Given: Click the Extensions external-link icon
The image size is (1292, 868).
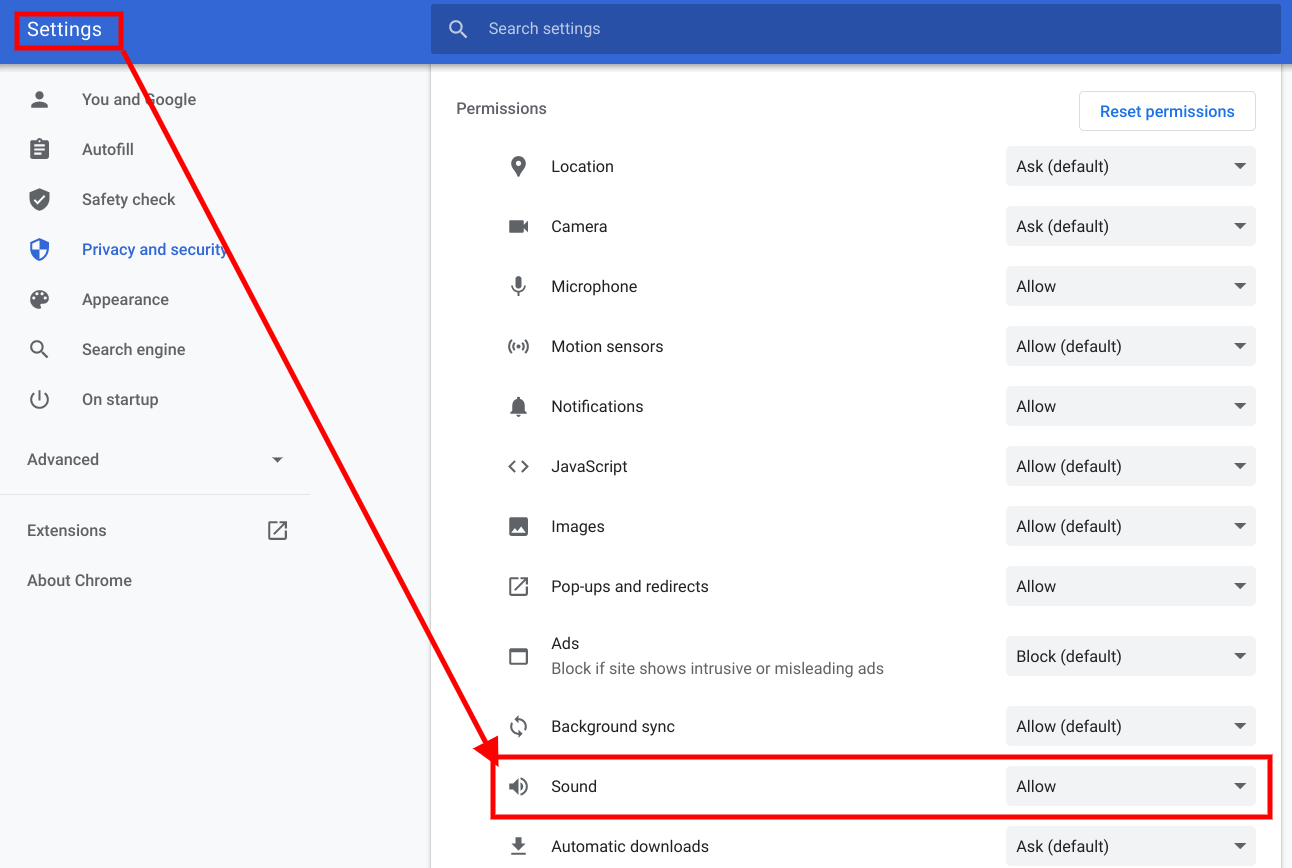Looking at the screenshot, I should (x=278, y=530).
